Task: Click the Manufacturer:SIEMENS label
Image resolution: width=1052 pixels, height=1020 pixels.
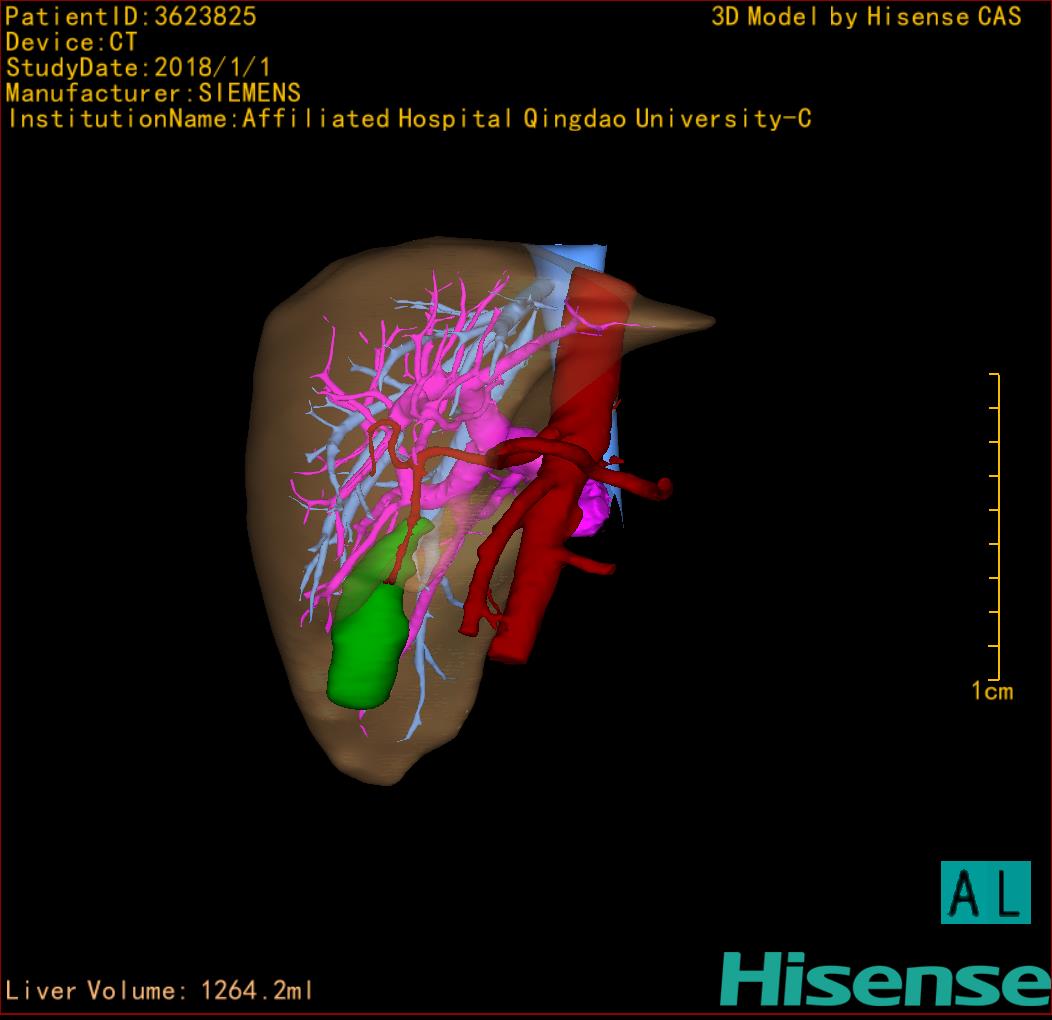Action: [x=153, y=94]
